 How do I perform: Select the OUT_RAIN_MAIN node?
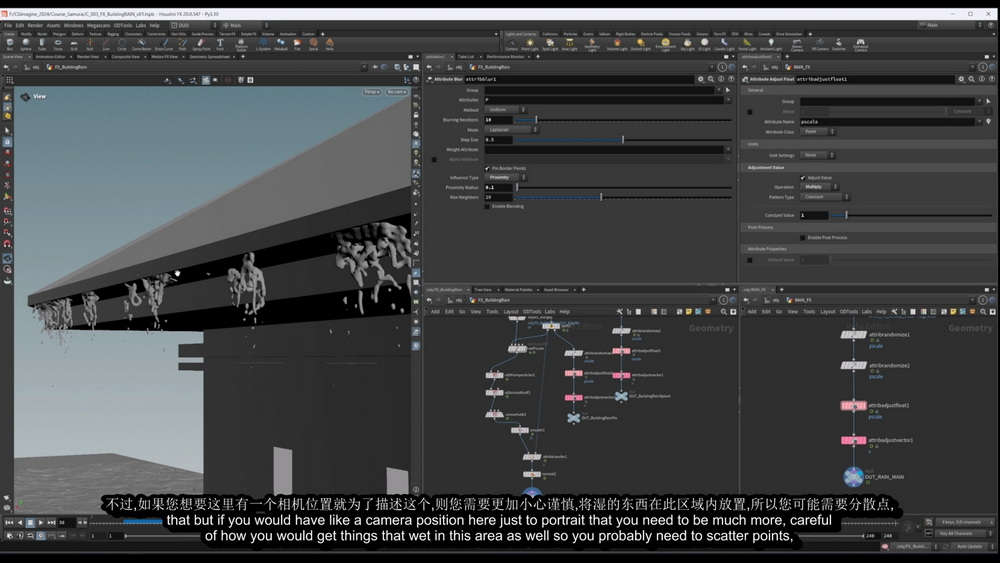coord(853,476)
